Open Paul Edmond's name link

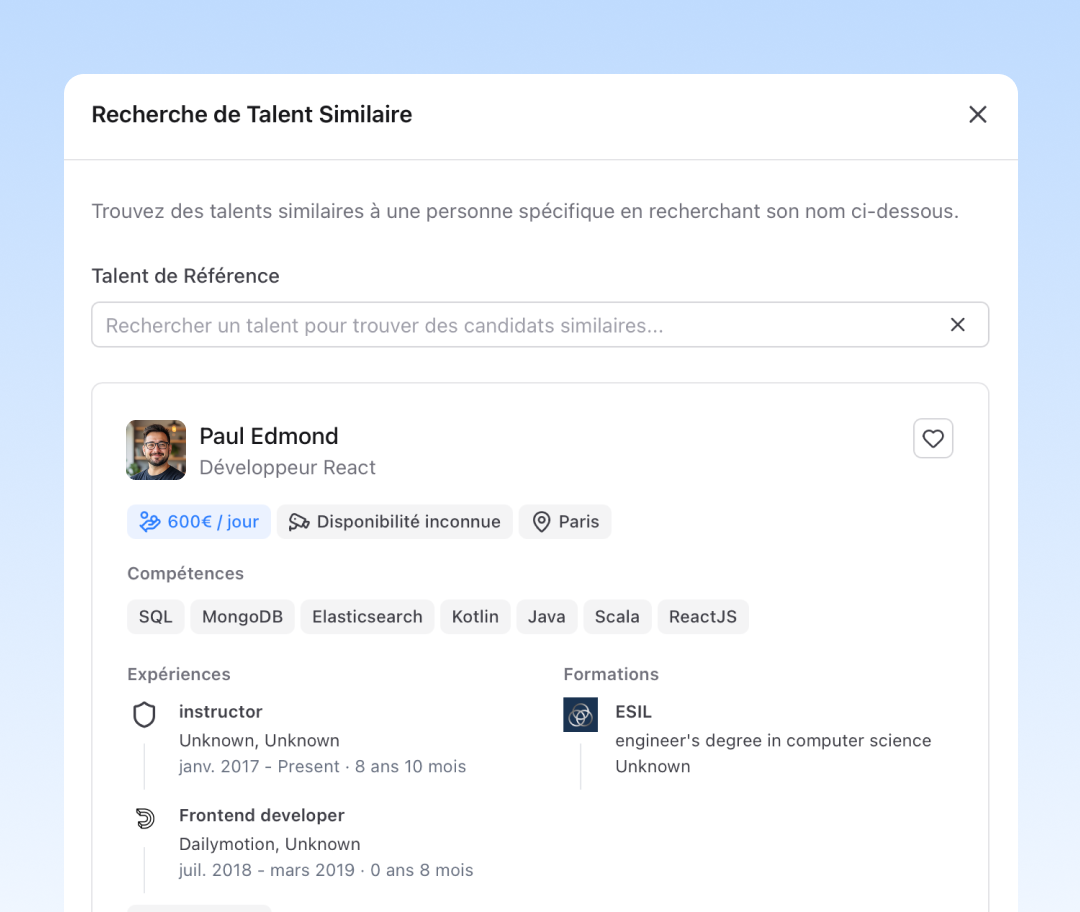pos(269,436)
